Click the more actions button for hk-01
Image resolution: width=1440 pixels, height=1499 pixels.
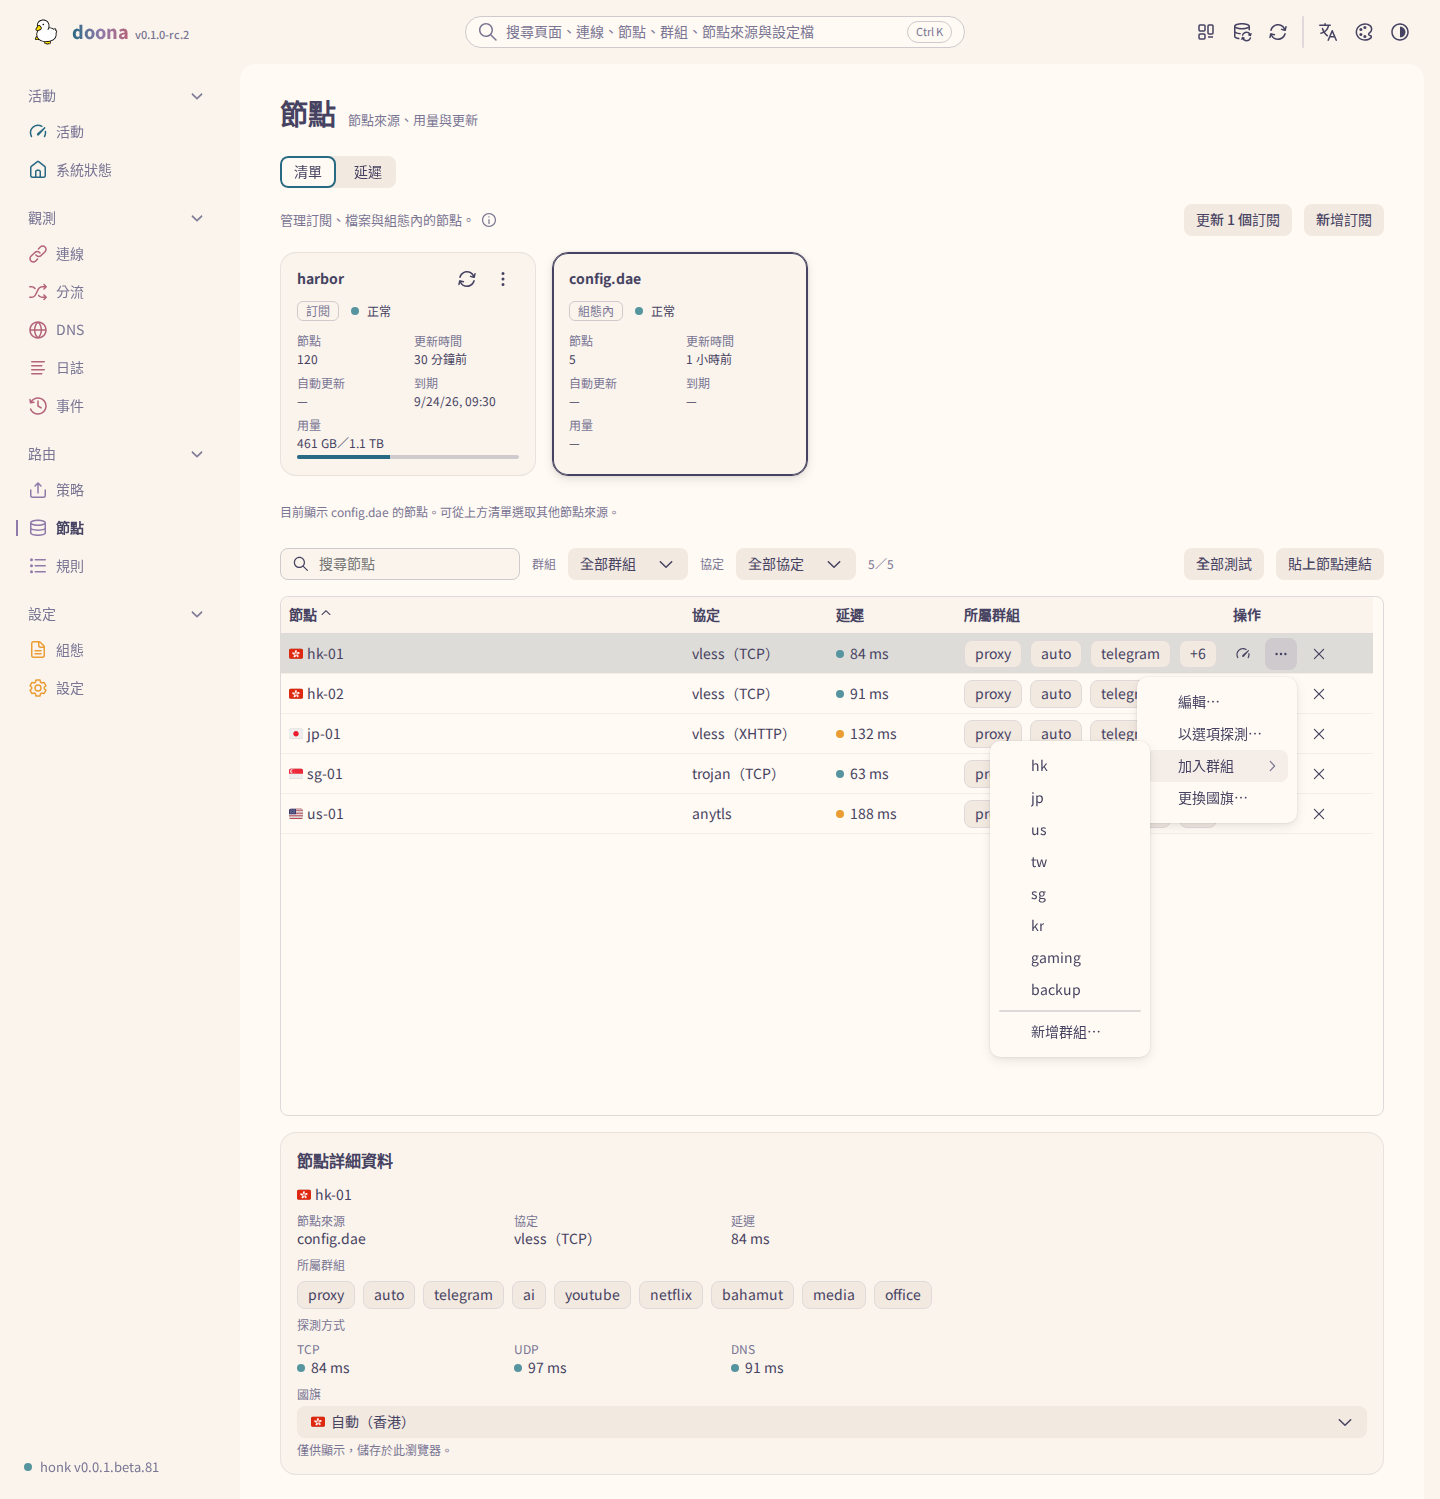coord(1281,654)
